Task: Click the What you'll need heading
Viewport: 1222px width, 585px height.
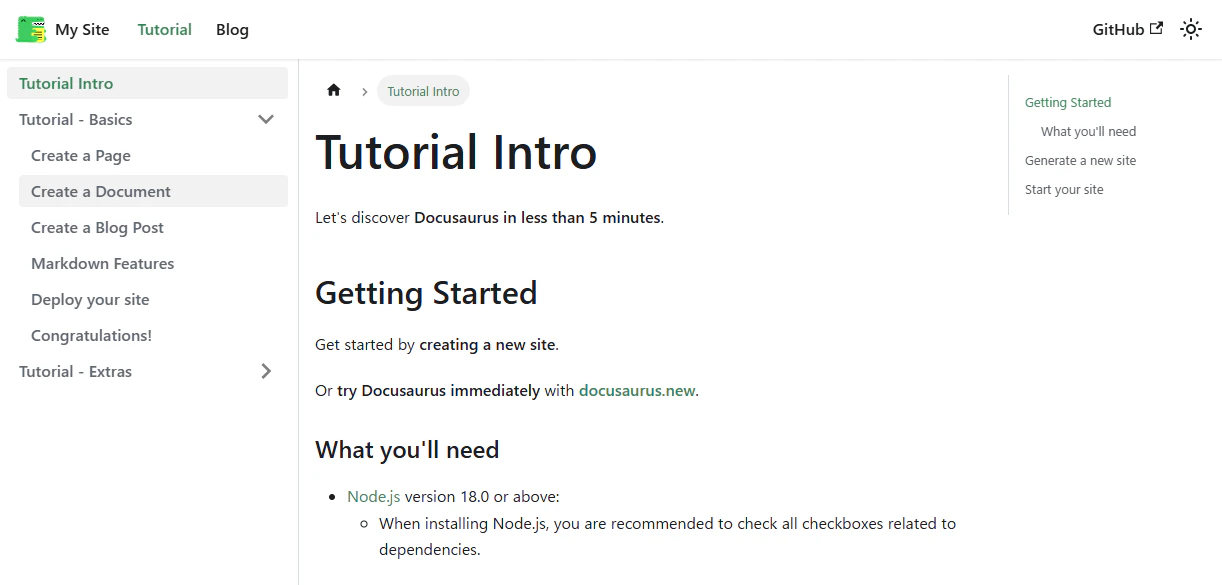Action: tap(407, 450)
